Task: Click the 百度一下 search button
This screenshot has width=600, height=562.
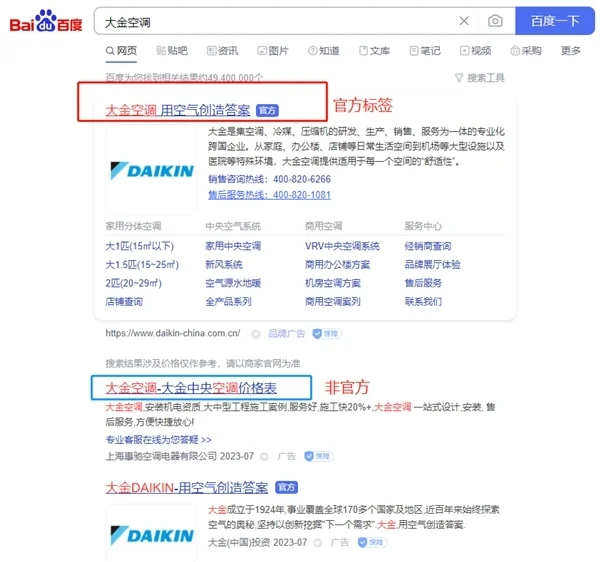Action: click(x=555, y=21)
